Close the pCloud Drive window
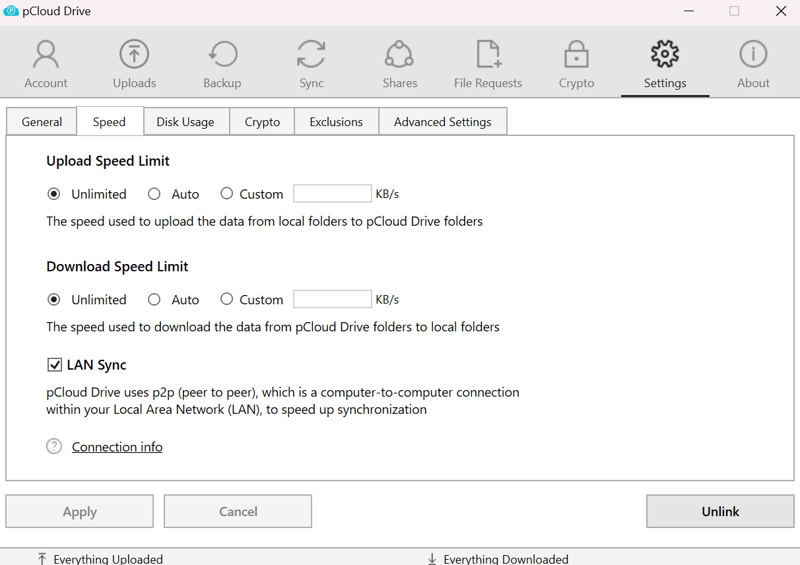This screenshot has height=565, width=800. pos(781,11)
